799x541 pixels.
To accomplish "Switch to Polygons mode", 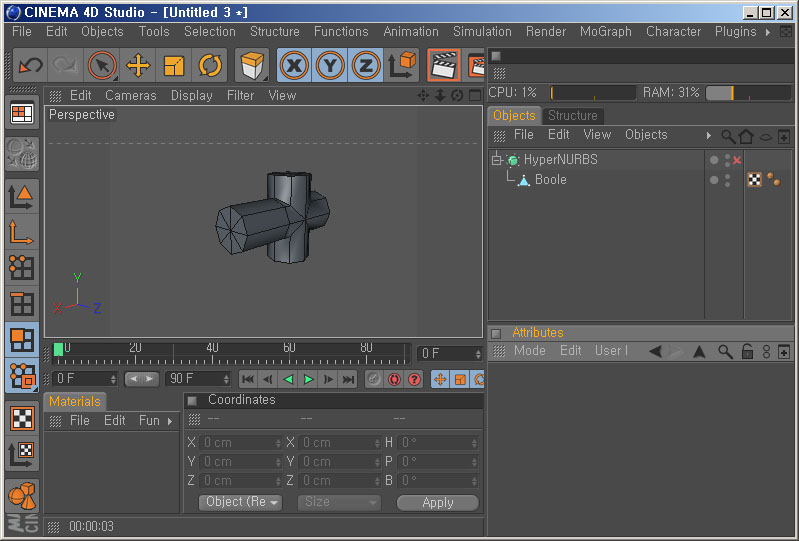I will point(22,340).
